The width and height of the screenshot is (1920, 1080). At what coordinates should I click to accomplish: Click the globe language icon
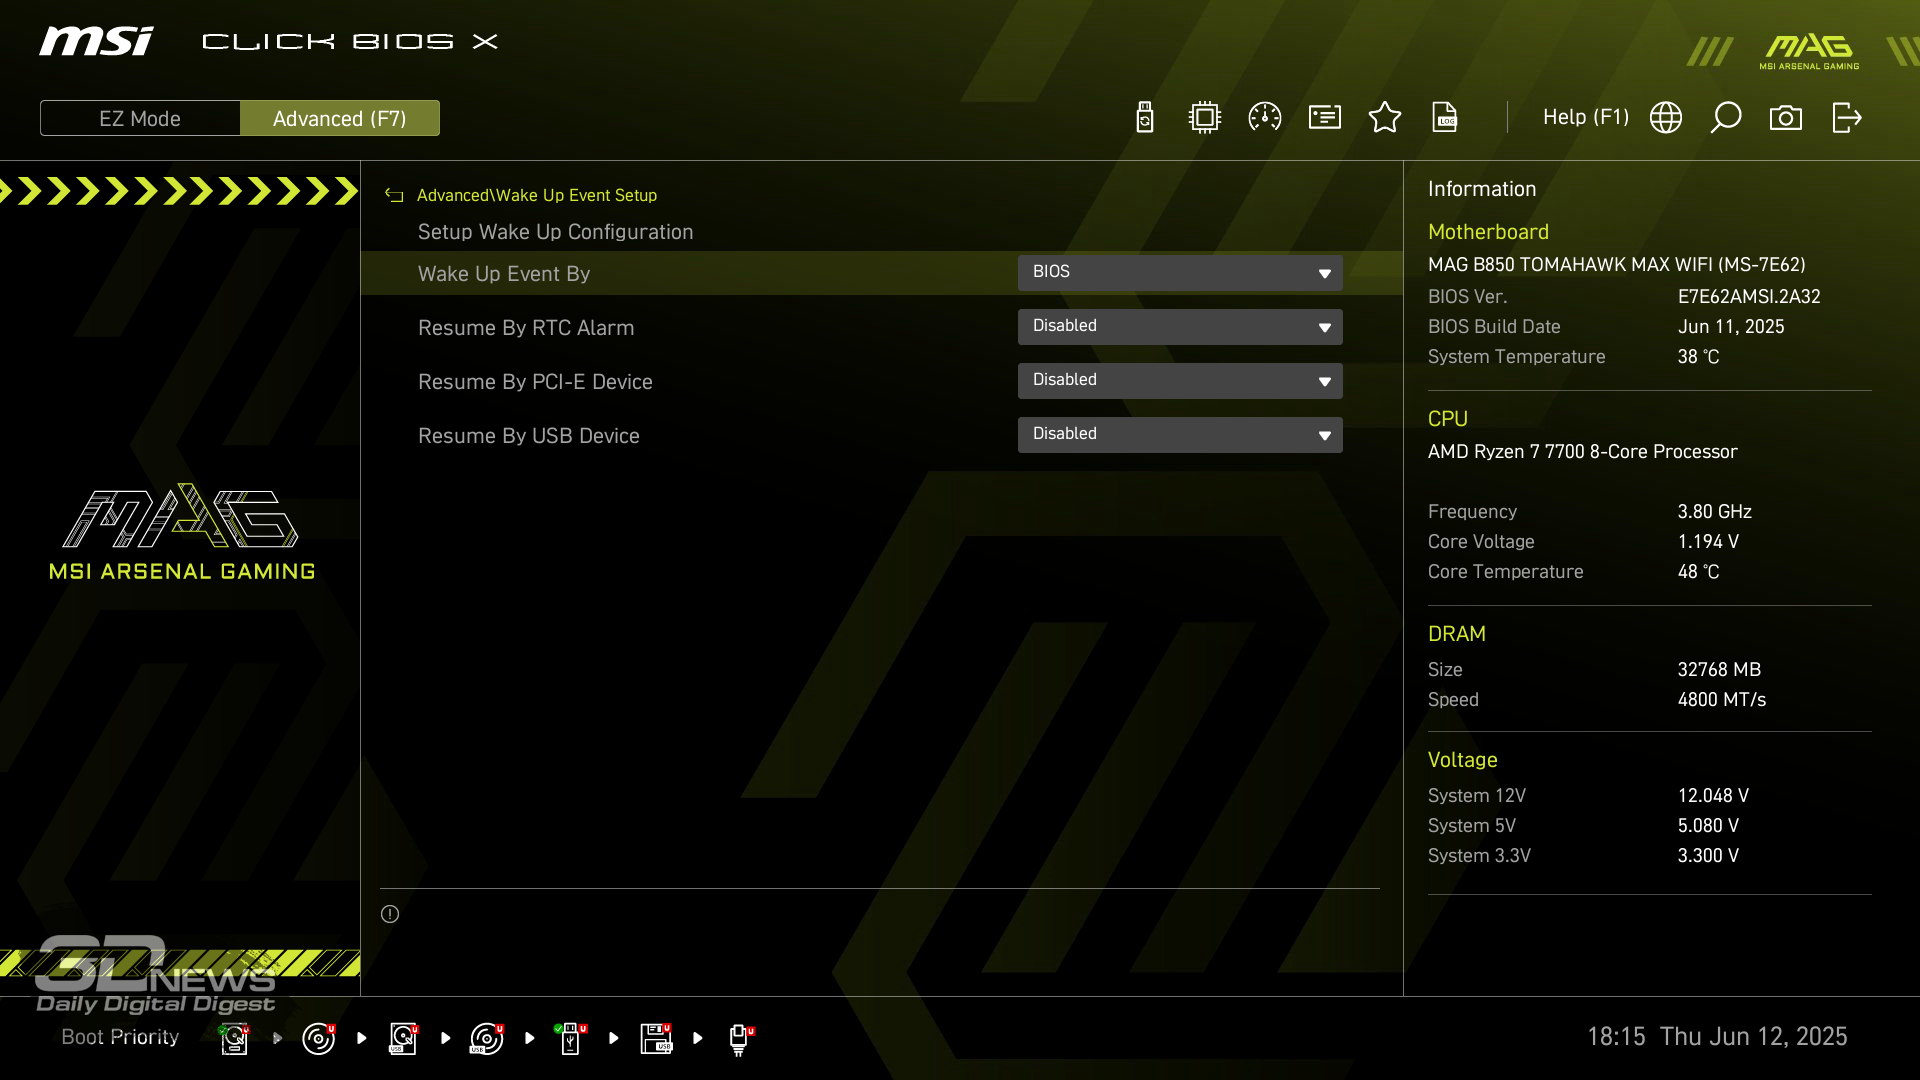1666,118
